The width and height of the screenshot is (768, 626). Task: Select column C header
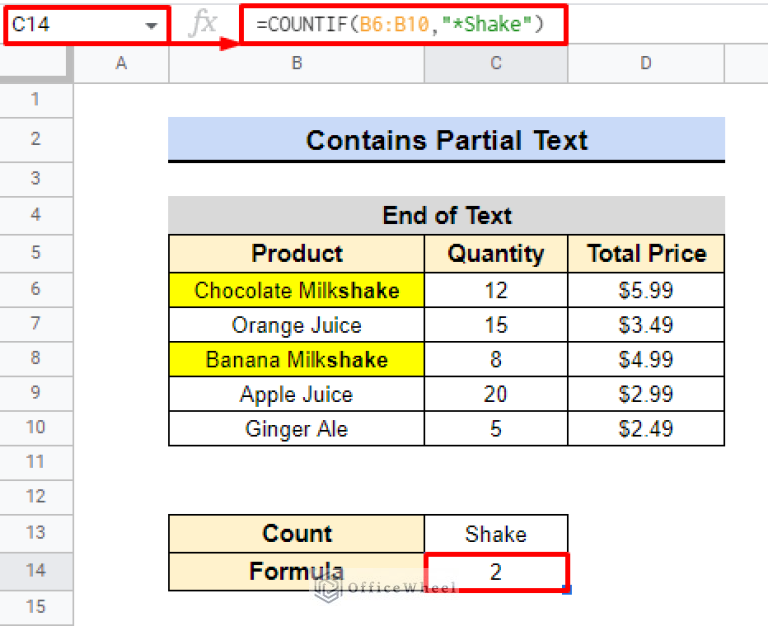(495, 63)
